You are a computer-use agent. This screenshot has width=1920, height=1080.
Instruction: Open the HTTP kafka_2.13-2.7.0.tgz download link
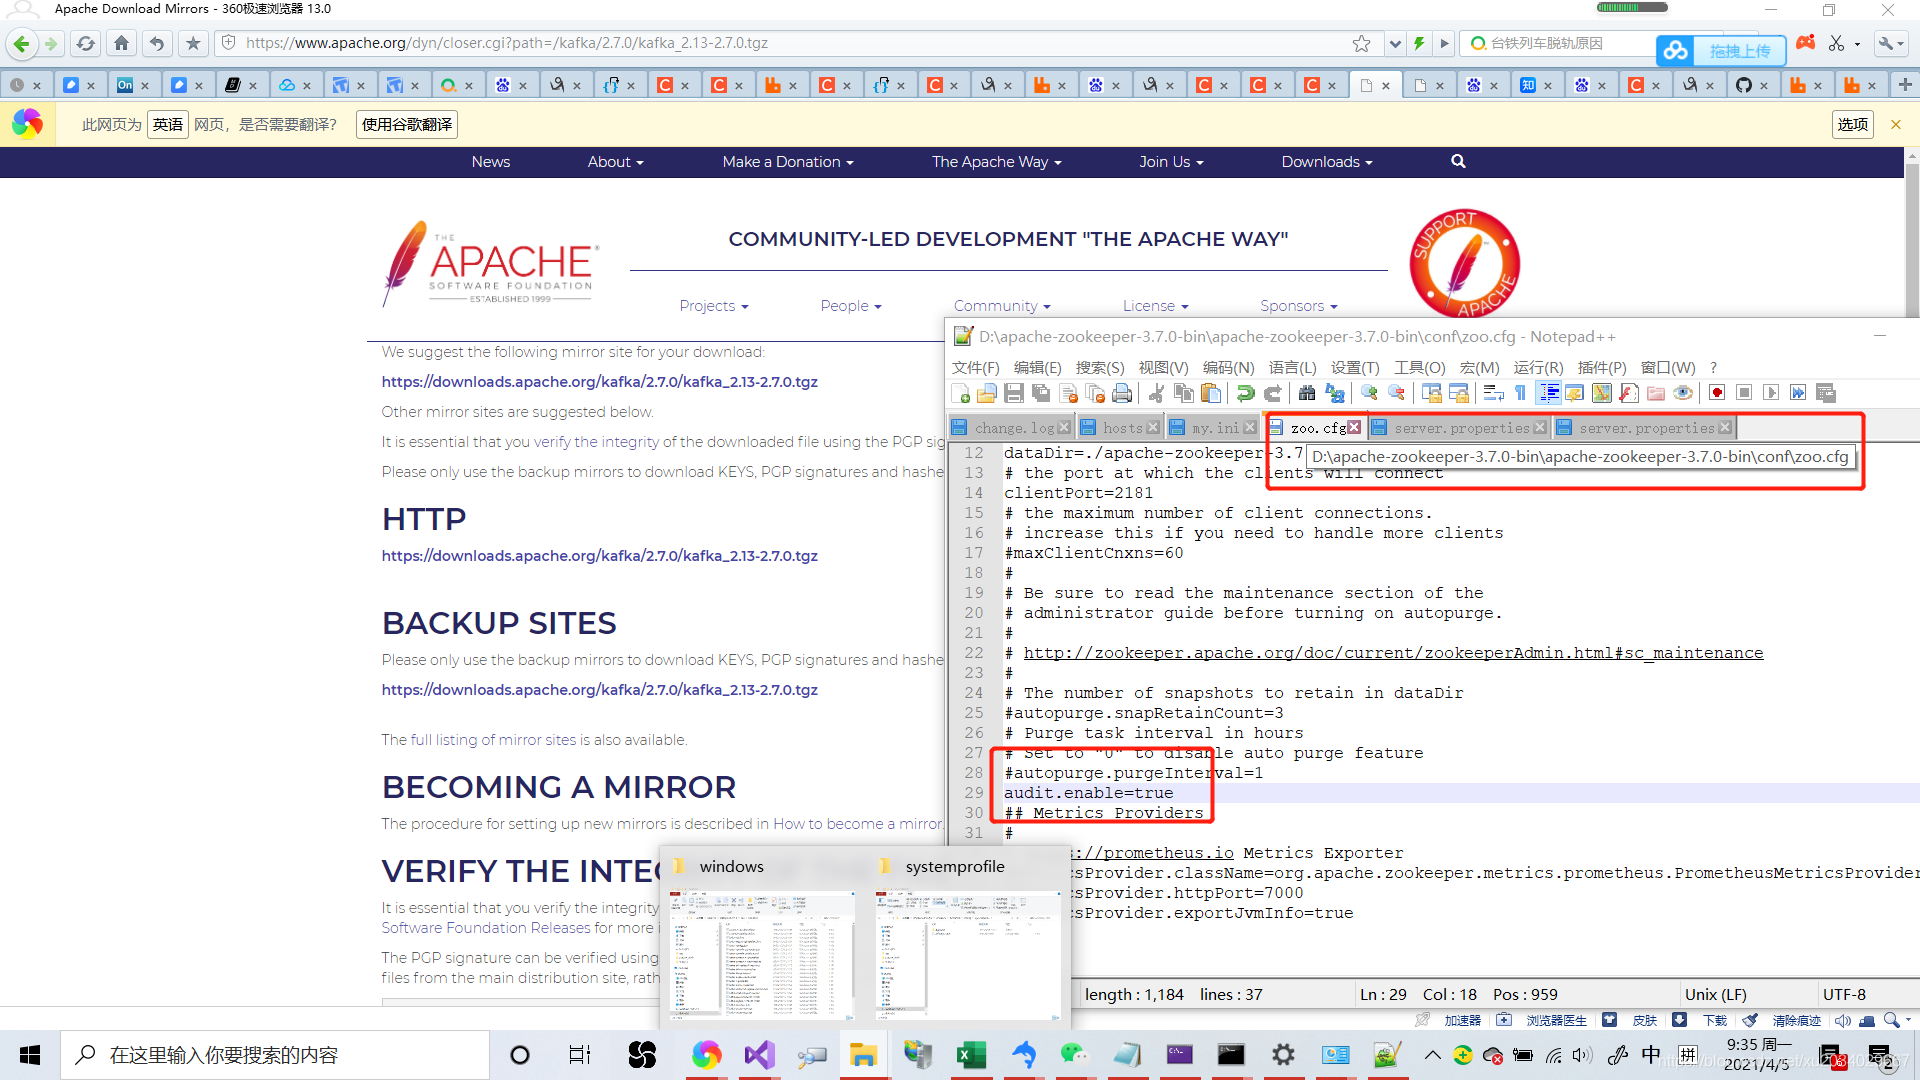pos(599,556)
